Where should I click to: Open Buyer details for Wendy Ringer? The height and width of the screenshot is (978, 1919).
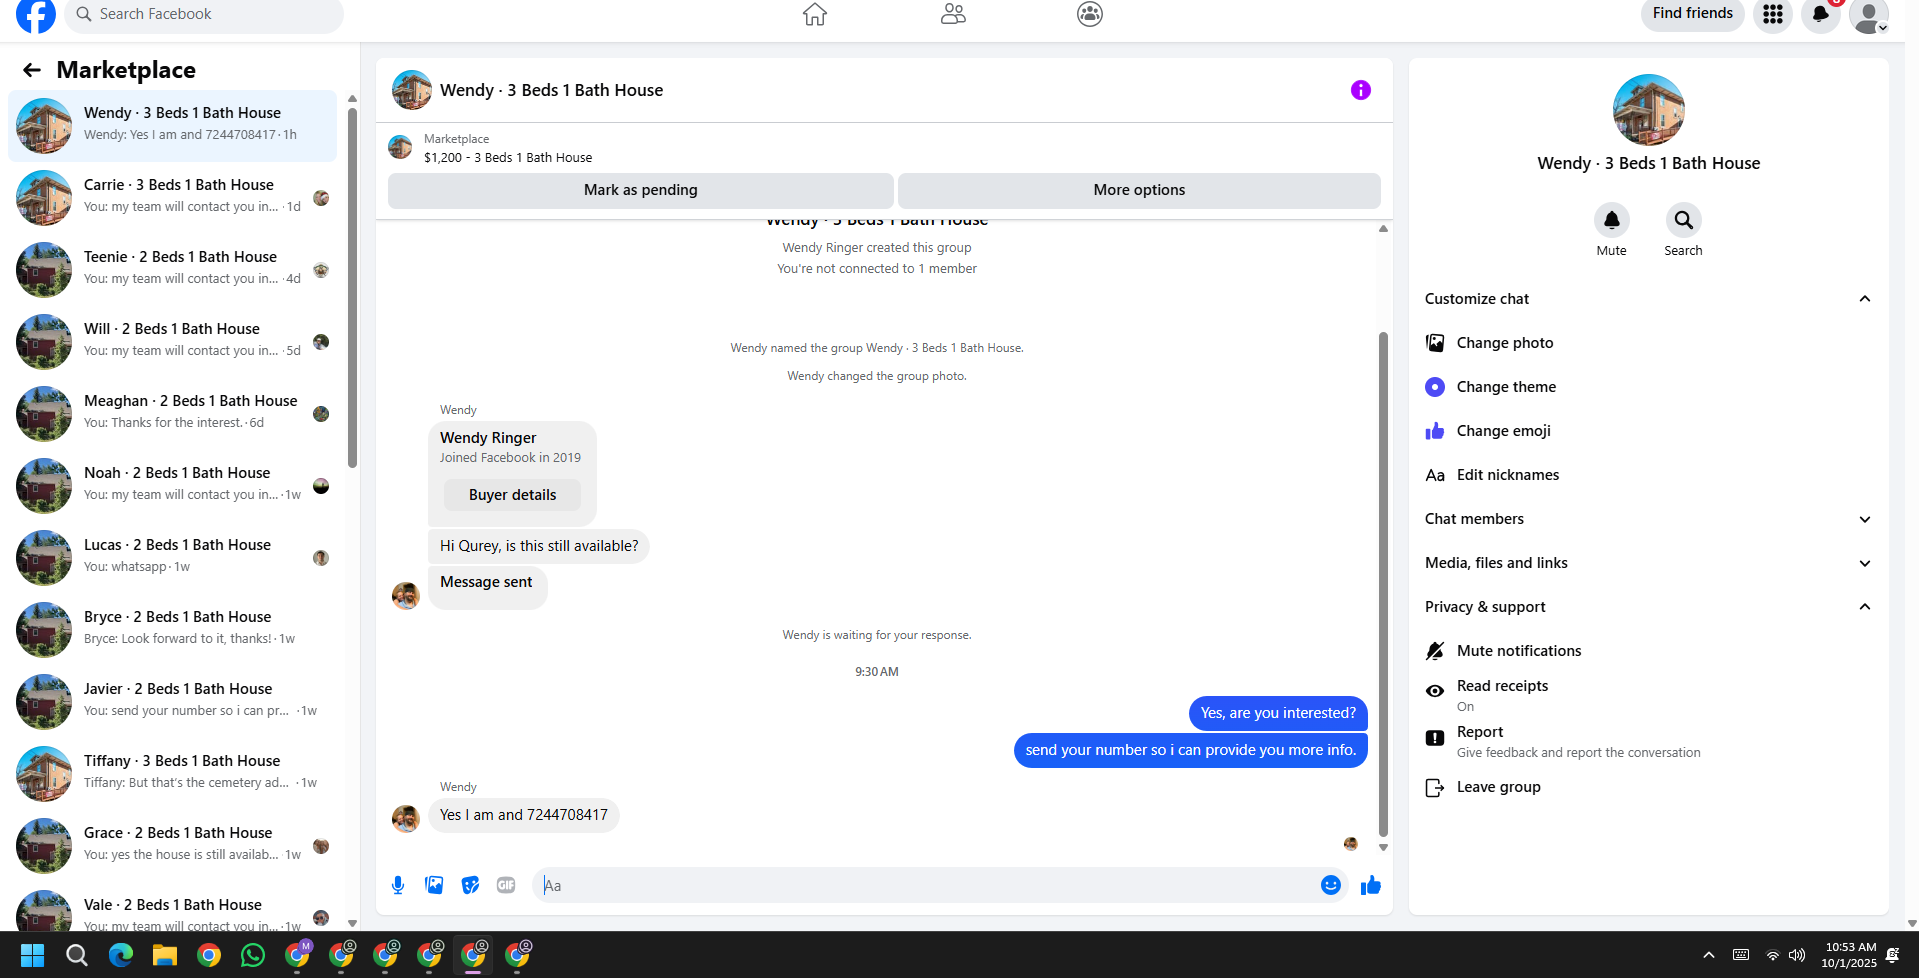512,495
